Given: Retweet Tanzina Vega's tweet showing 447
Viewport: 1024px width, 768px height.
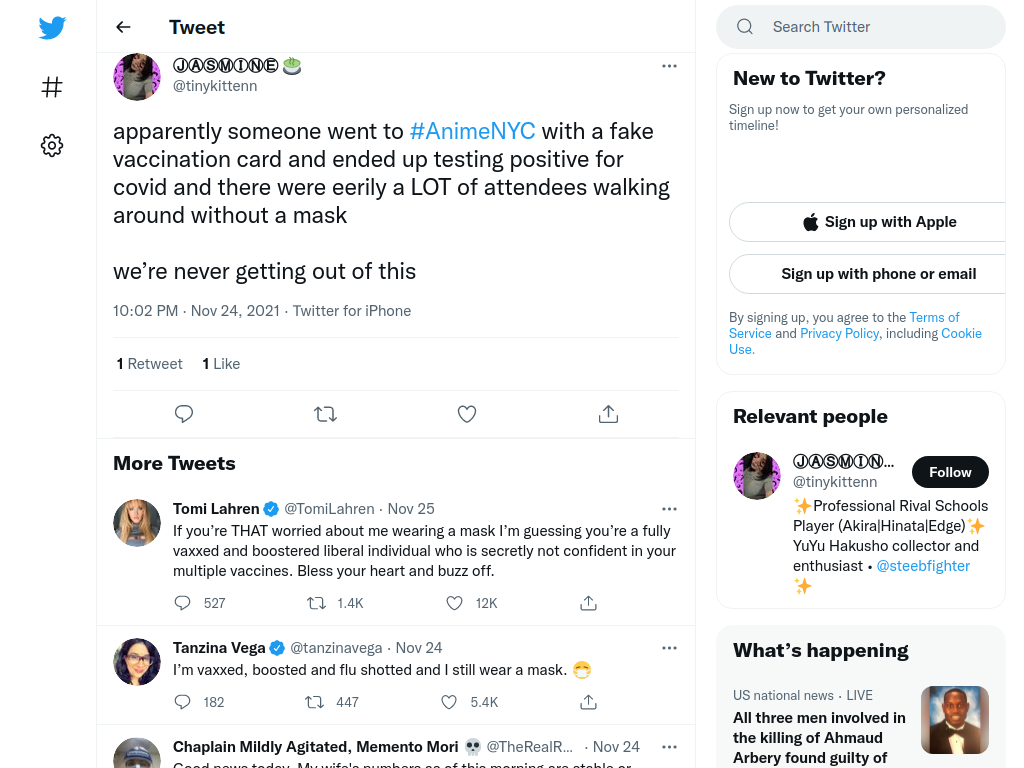Looking at the screenshot, I should 315,702.
